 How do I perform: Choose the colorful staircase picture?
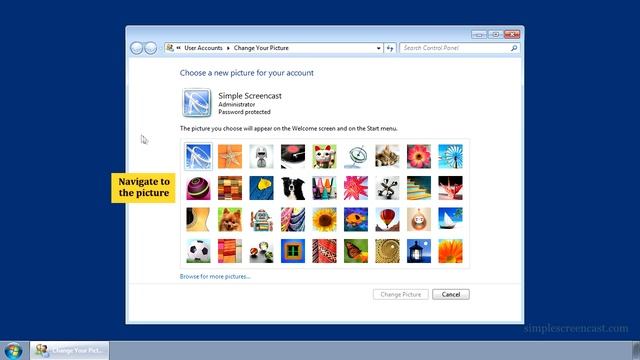419,188
